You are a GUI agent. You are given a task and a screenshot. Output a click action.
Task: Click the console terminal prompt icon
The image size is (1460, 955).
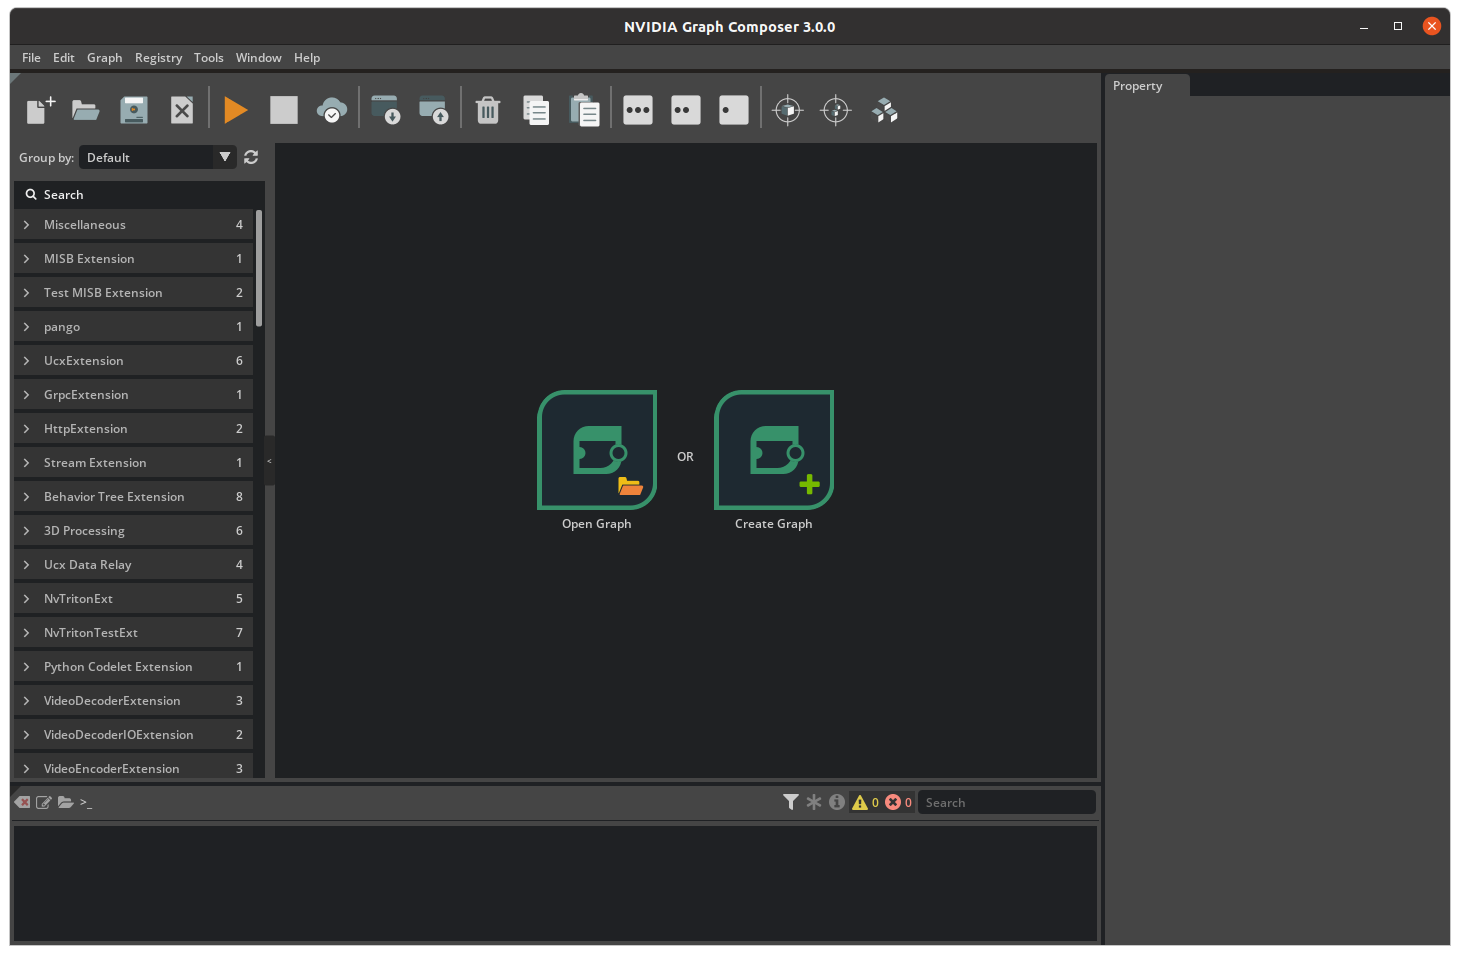coord(86,802)
